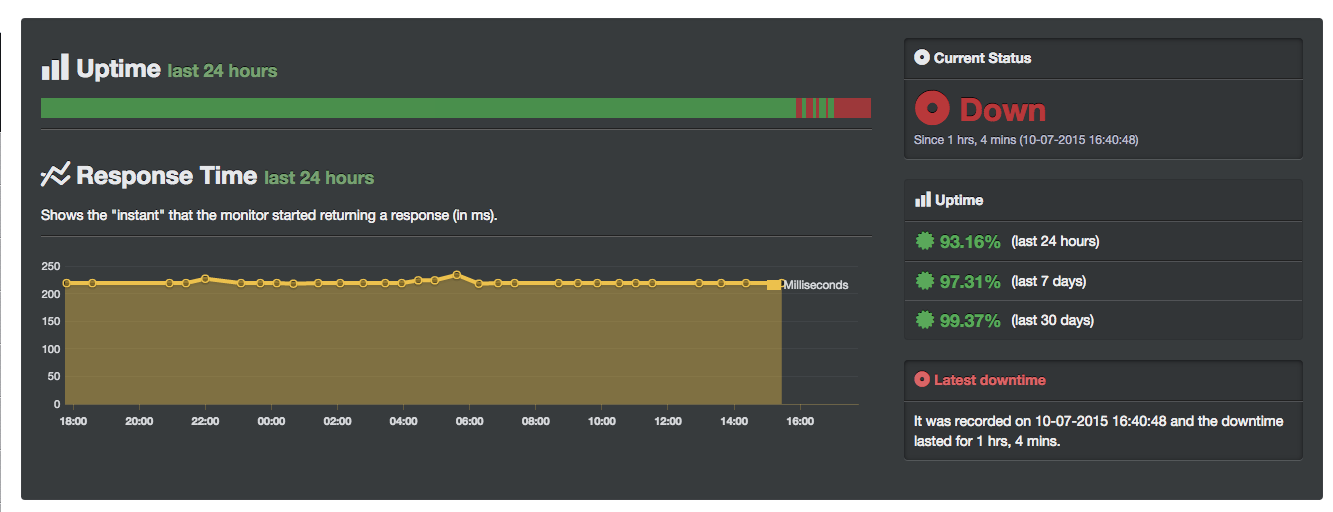
Task: Click the green badge next to 99.37%
Action: point(924,321)
